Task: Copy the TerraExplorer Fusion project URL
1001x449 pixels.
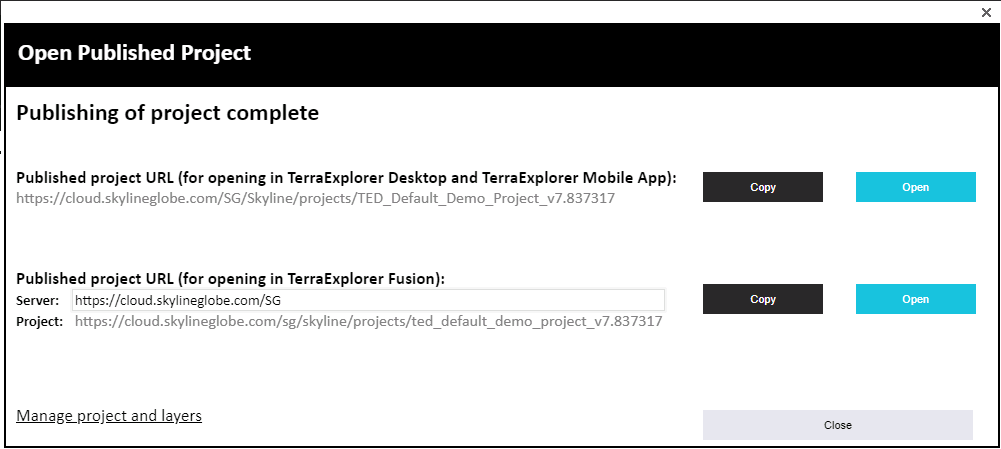Action: click(x=762, y=299)
